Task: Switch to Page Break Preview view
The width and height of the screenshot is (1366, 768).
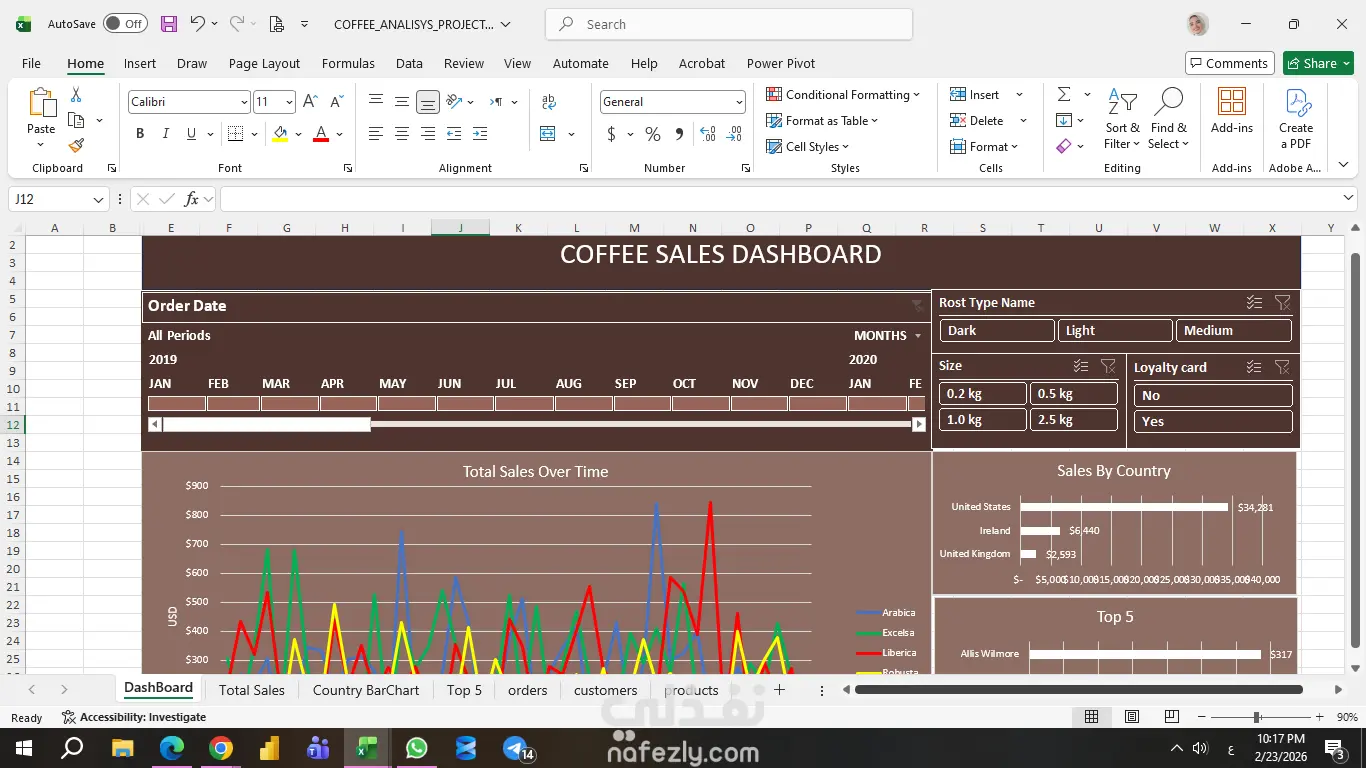Action: 1172,717
